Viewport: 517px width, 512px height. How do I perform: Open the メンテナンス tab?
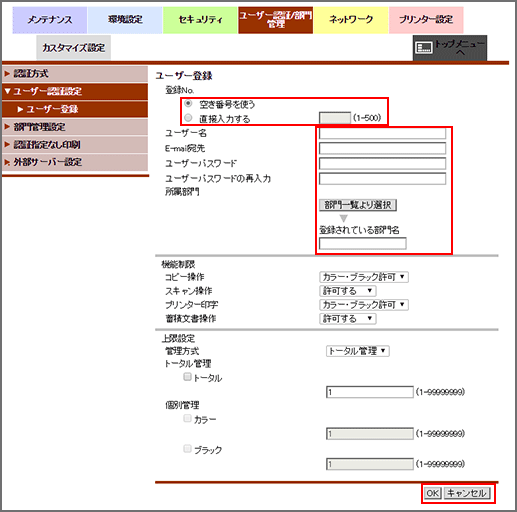point(50,20)
